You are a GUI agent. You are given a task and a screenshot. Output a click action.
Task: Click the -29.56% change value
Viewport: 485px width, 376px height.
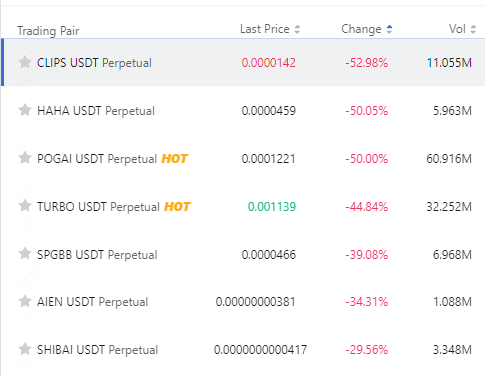(367, 350)
